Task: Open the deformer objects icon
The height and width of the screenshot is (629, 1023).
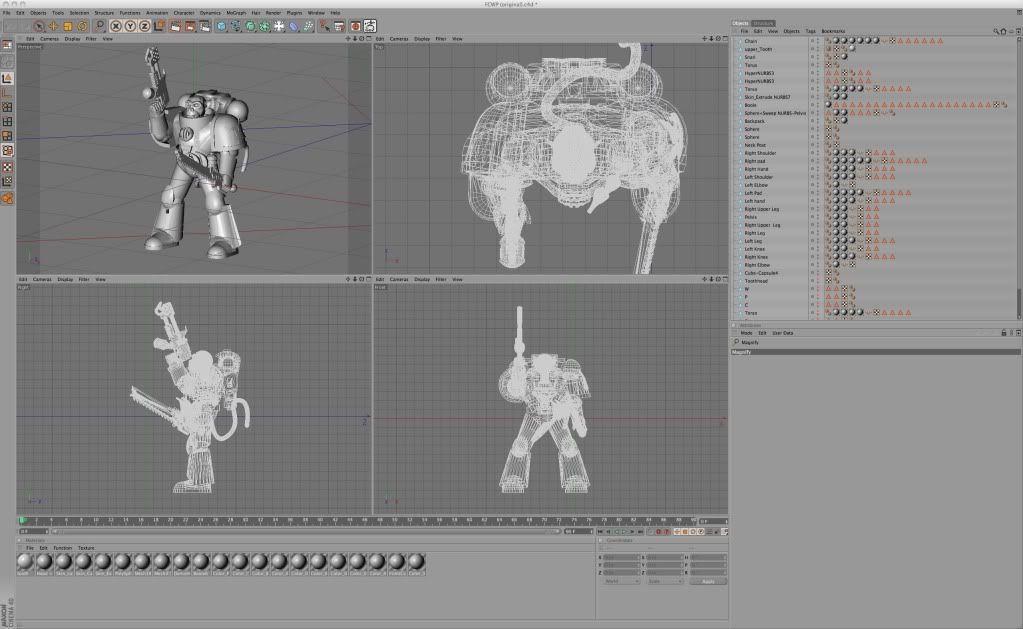Action: point(294,26)
